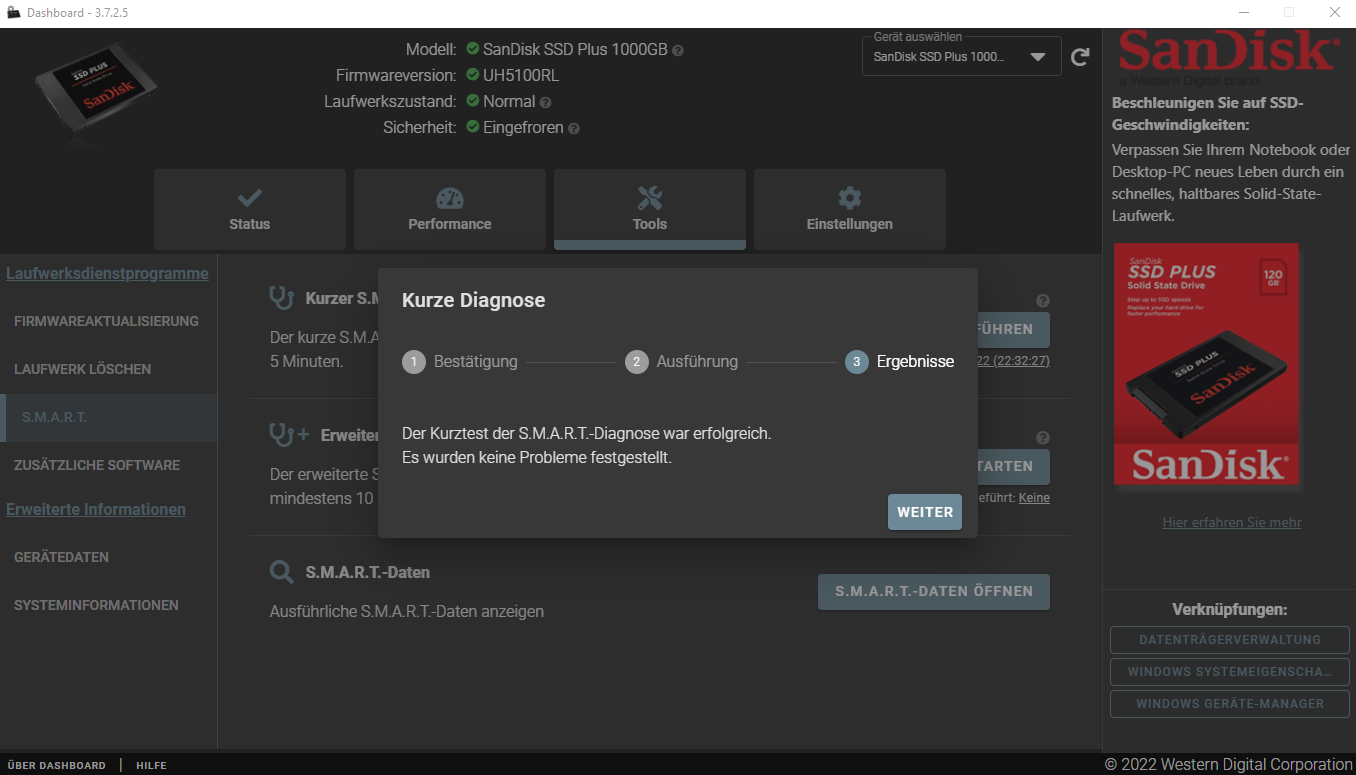
Task: Click HILFE in the footer
Action: [x=151, y=765]
